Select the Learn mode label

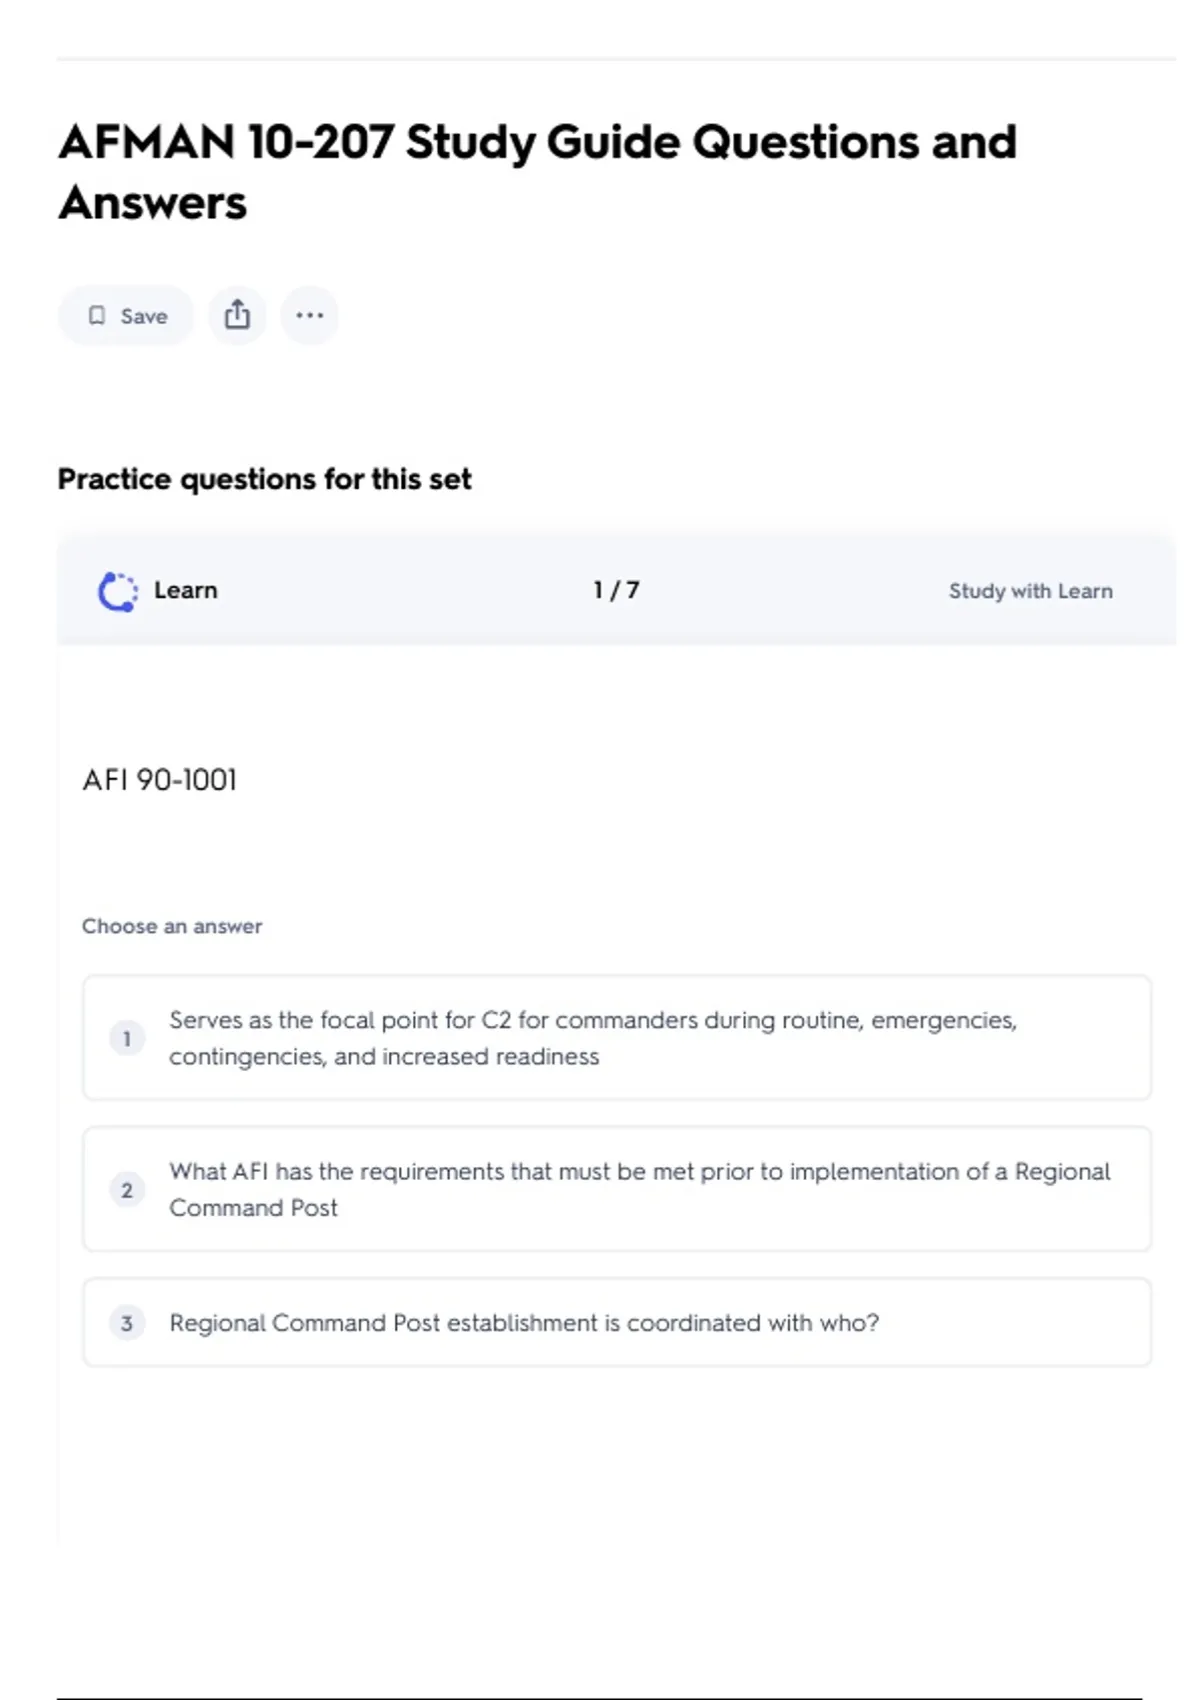click(x=186, y=590)
